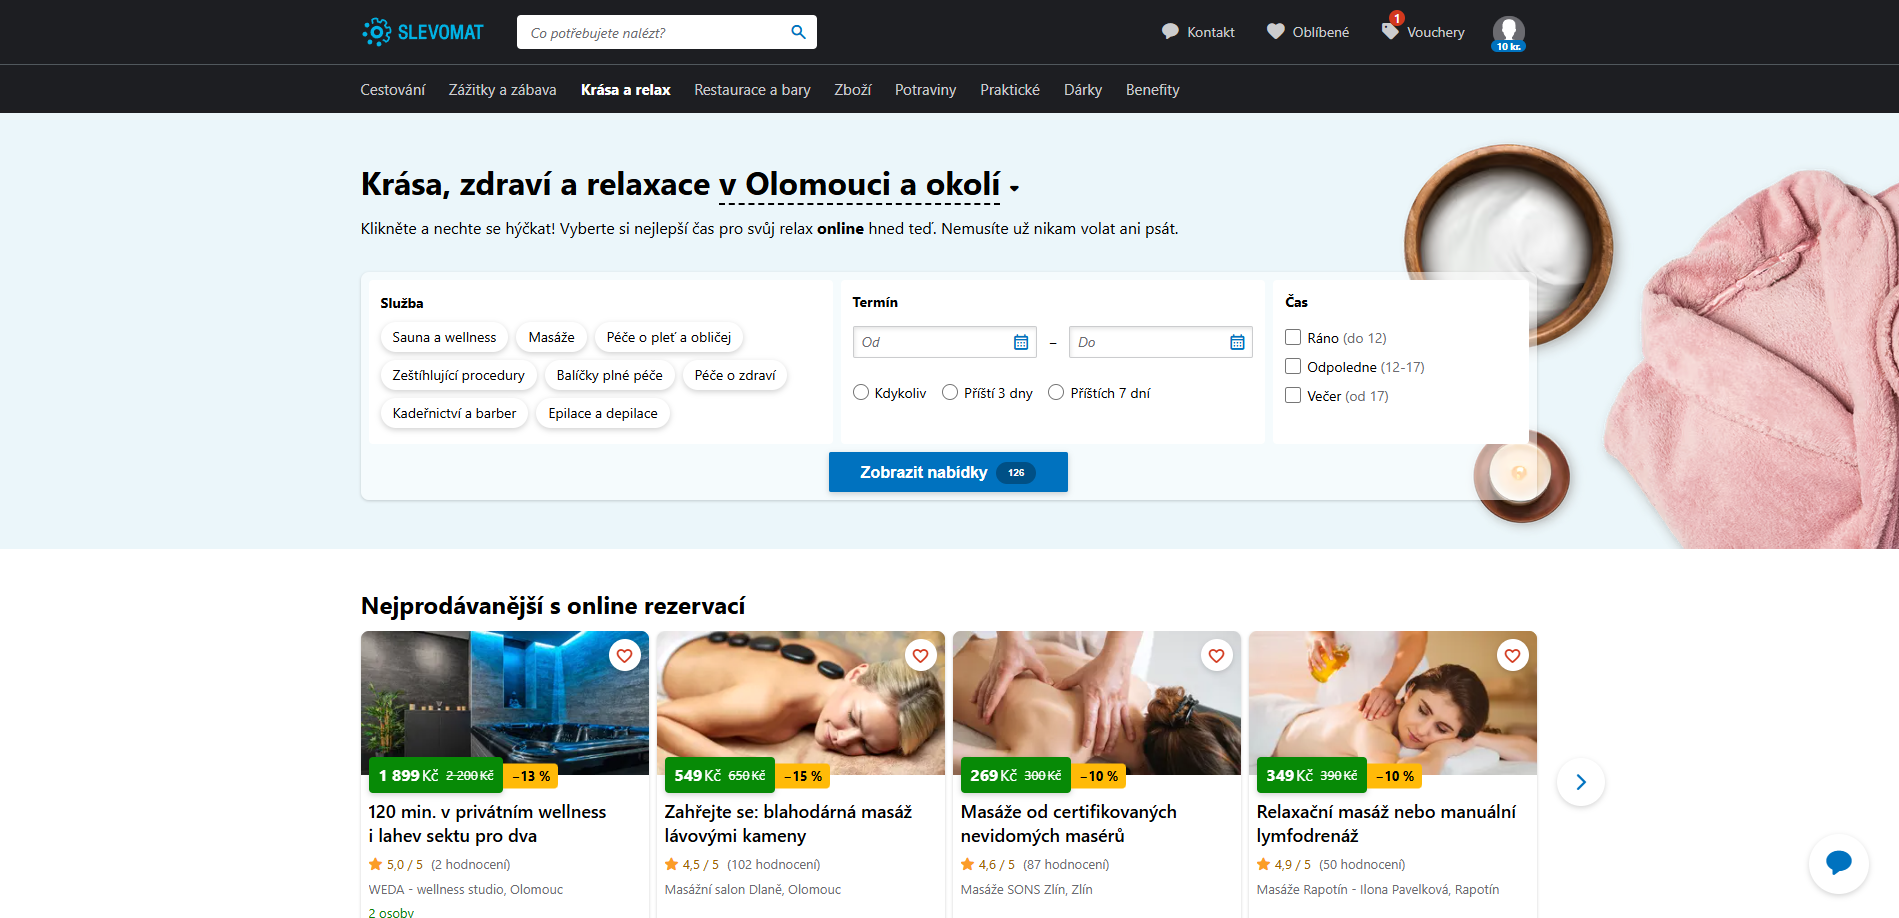Viewport: 1899px width, 918px height.
Task: Open Oblíbené heart icon
Action: (1276, 32)
